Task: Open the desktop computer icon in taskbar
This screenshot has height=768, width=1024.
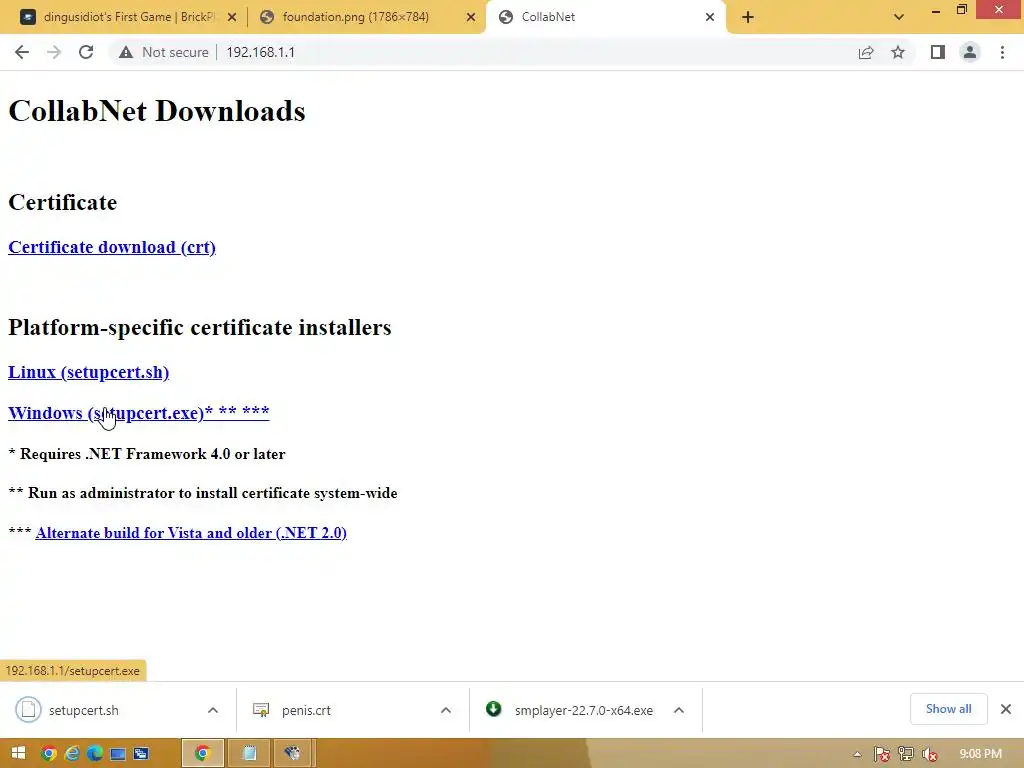Action: coord(118,754)
